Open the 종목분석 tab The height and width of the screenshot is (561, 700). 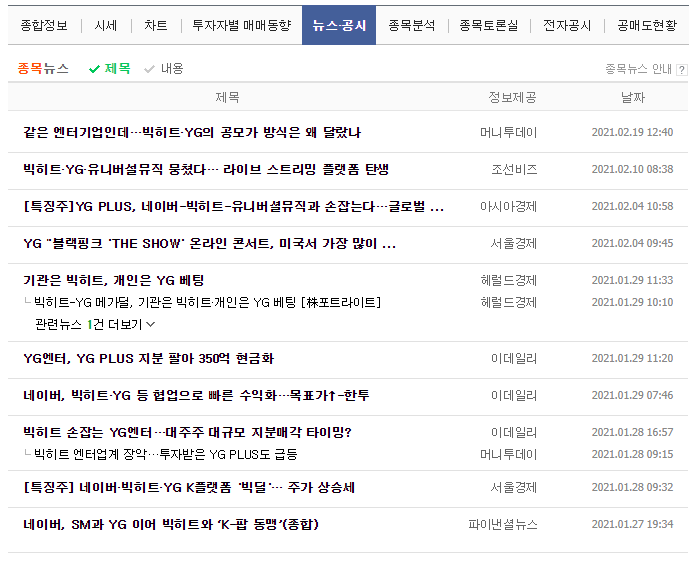coord(412,25)
